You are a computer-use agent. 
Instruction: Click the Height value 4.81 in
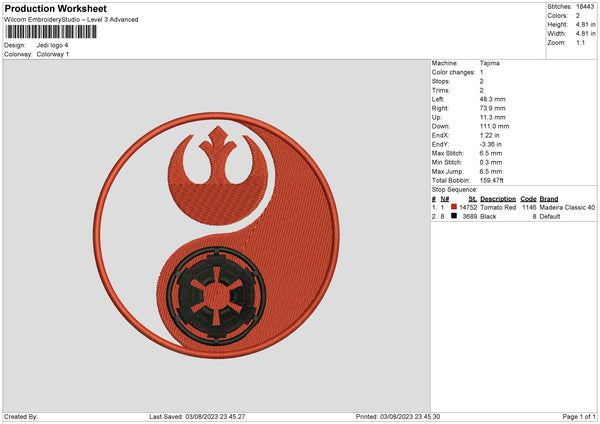pyautogui.click(x=585, y=24)
